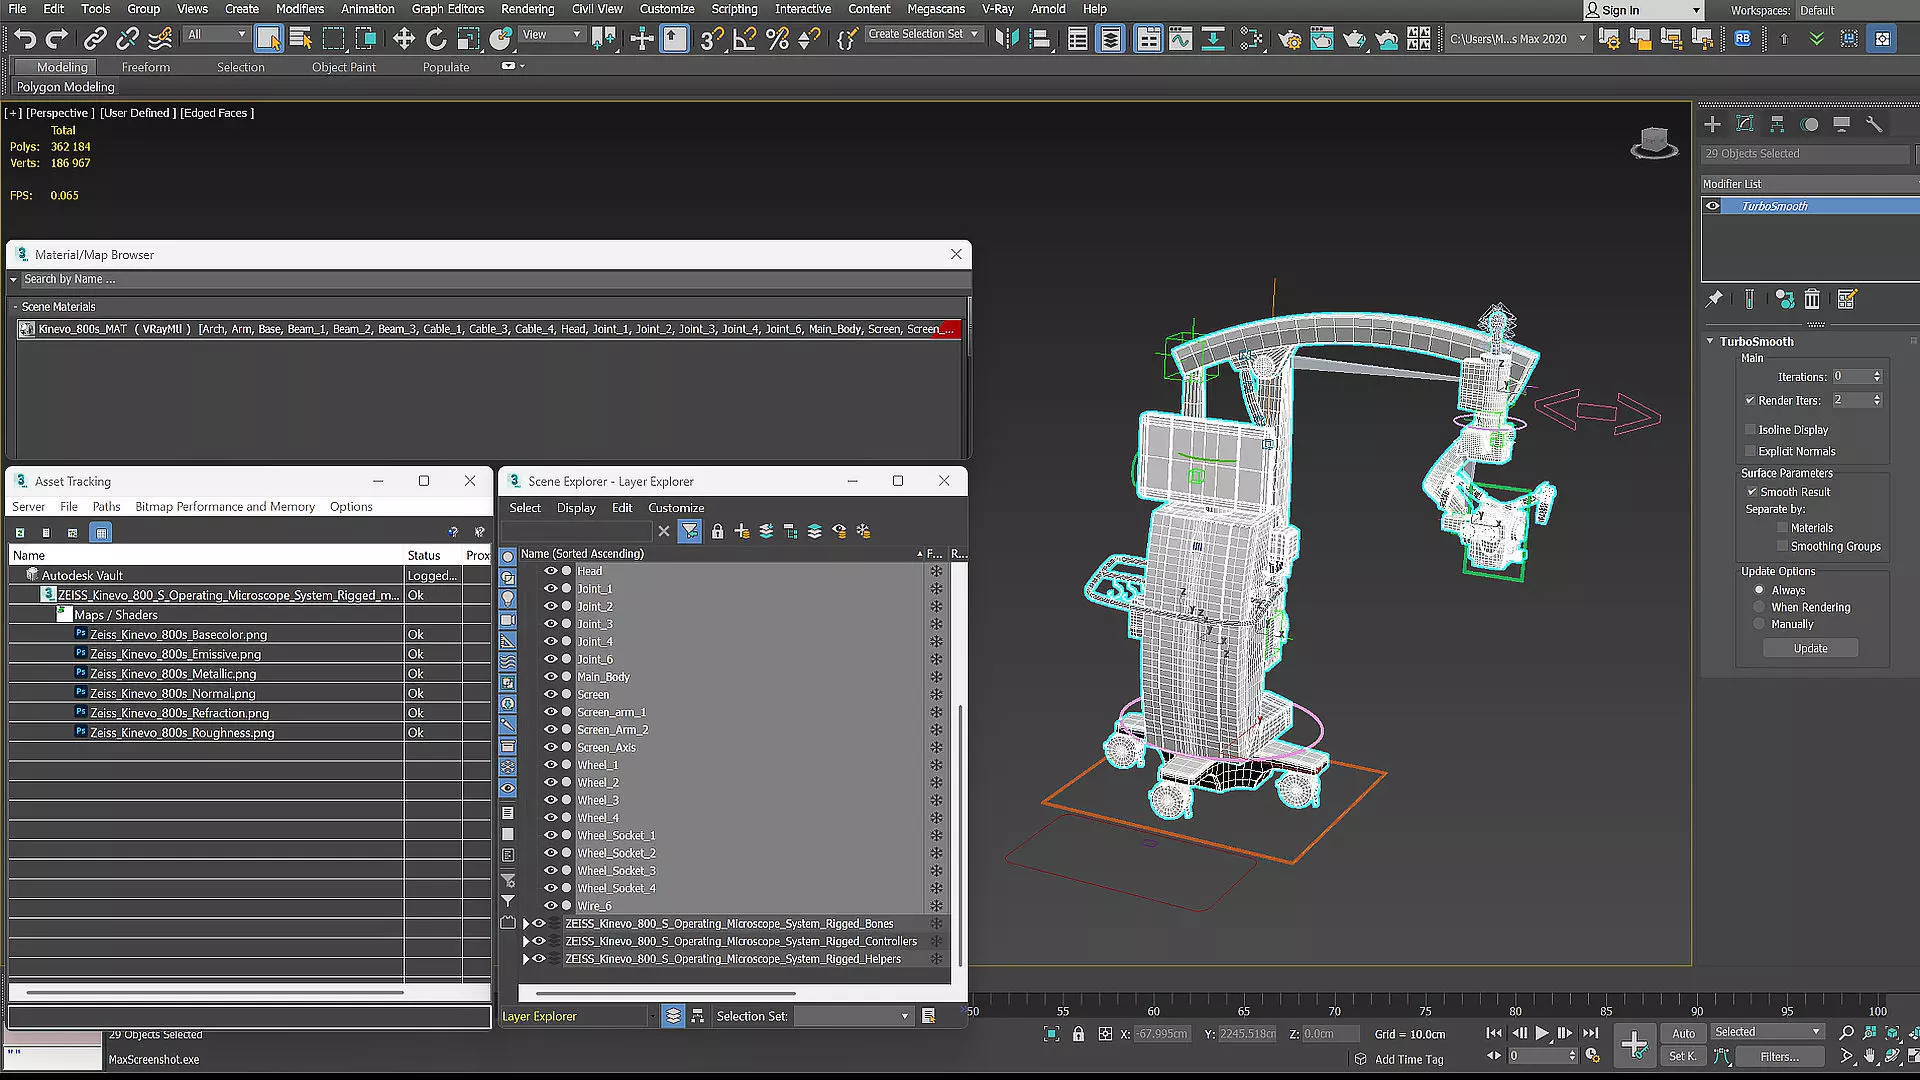The width and height of the screenshot is (1920, 1080).
Task: Open the Angle Snap toggle icon
Action: [x=744, y=39]
